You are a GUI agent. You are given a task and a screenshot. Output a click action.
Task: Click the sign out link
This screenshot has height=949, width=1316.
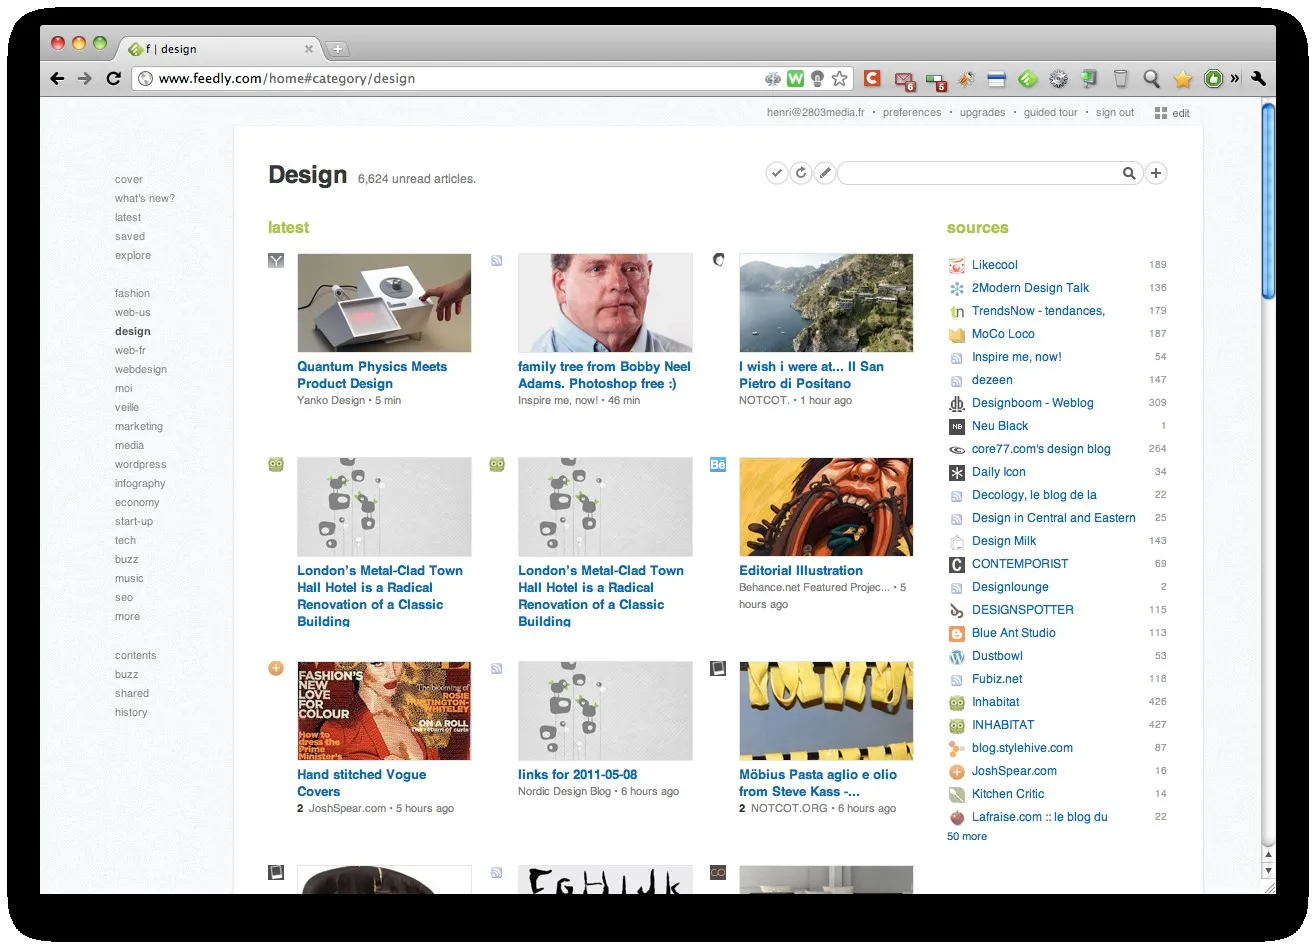[1115, 112]
